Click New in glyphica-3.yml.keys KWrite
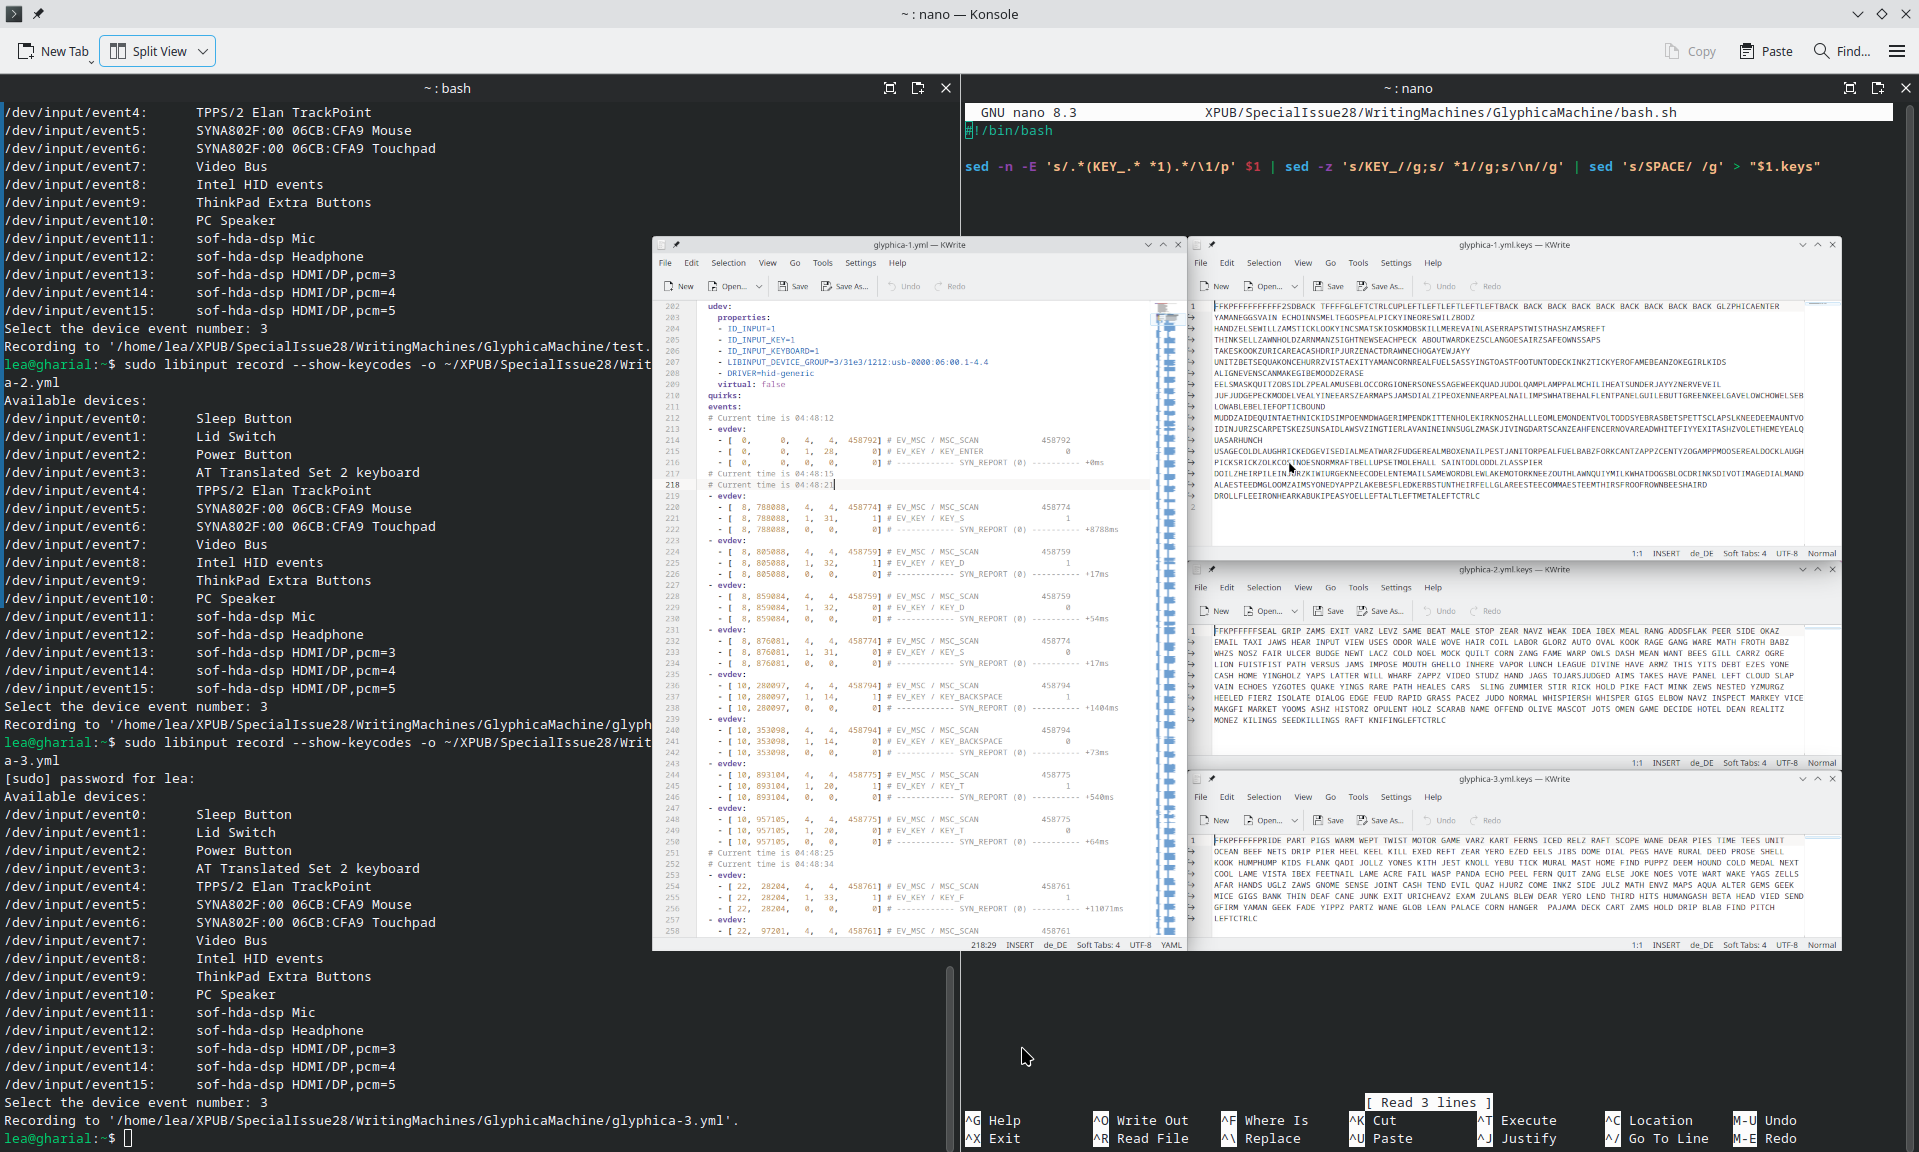Image resolution: width=1919 pixels, height=1152 pixels. coord(1215,820)
